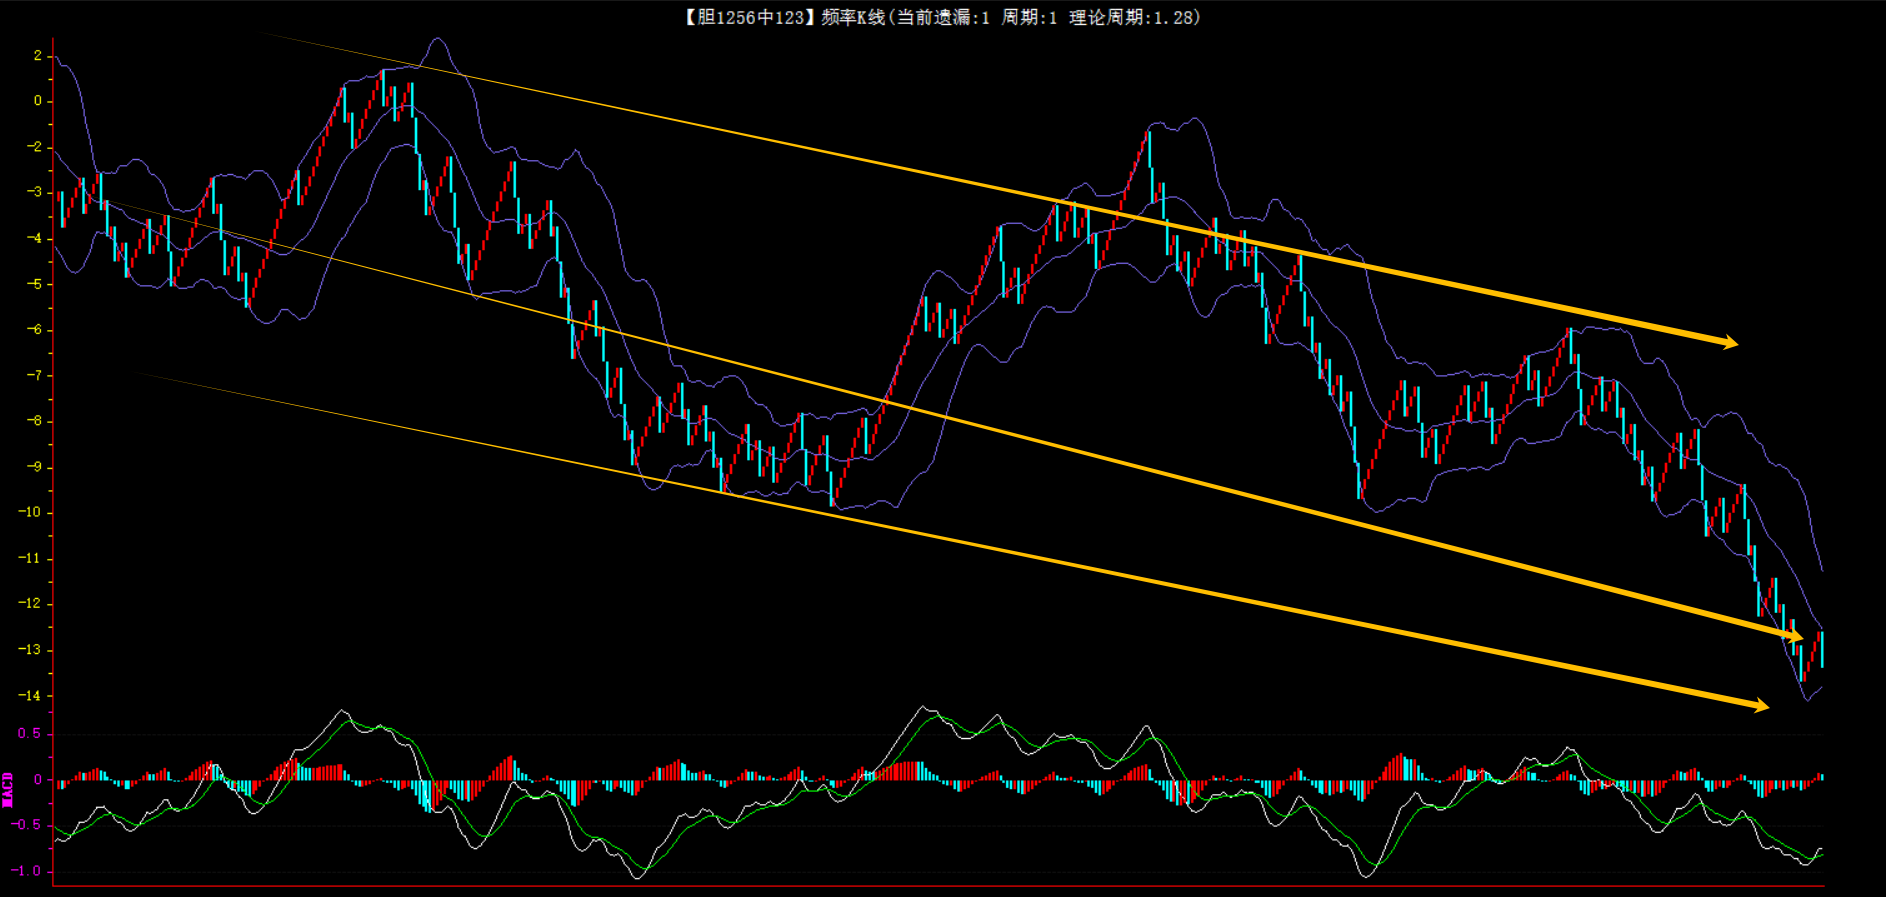This screenshot has height=897, width=1886.
Task: Click the "-8" axis tick label
Action: click(35, 421)
